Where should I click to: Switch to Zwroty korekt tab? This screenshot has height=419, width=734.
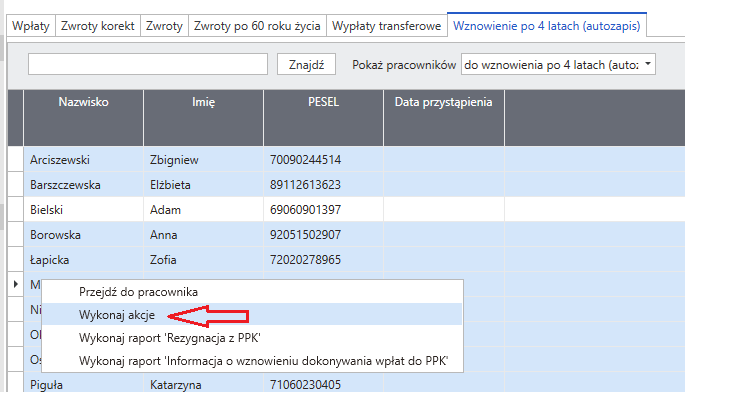click(x=98, y=26)
